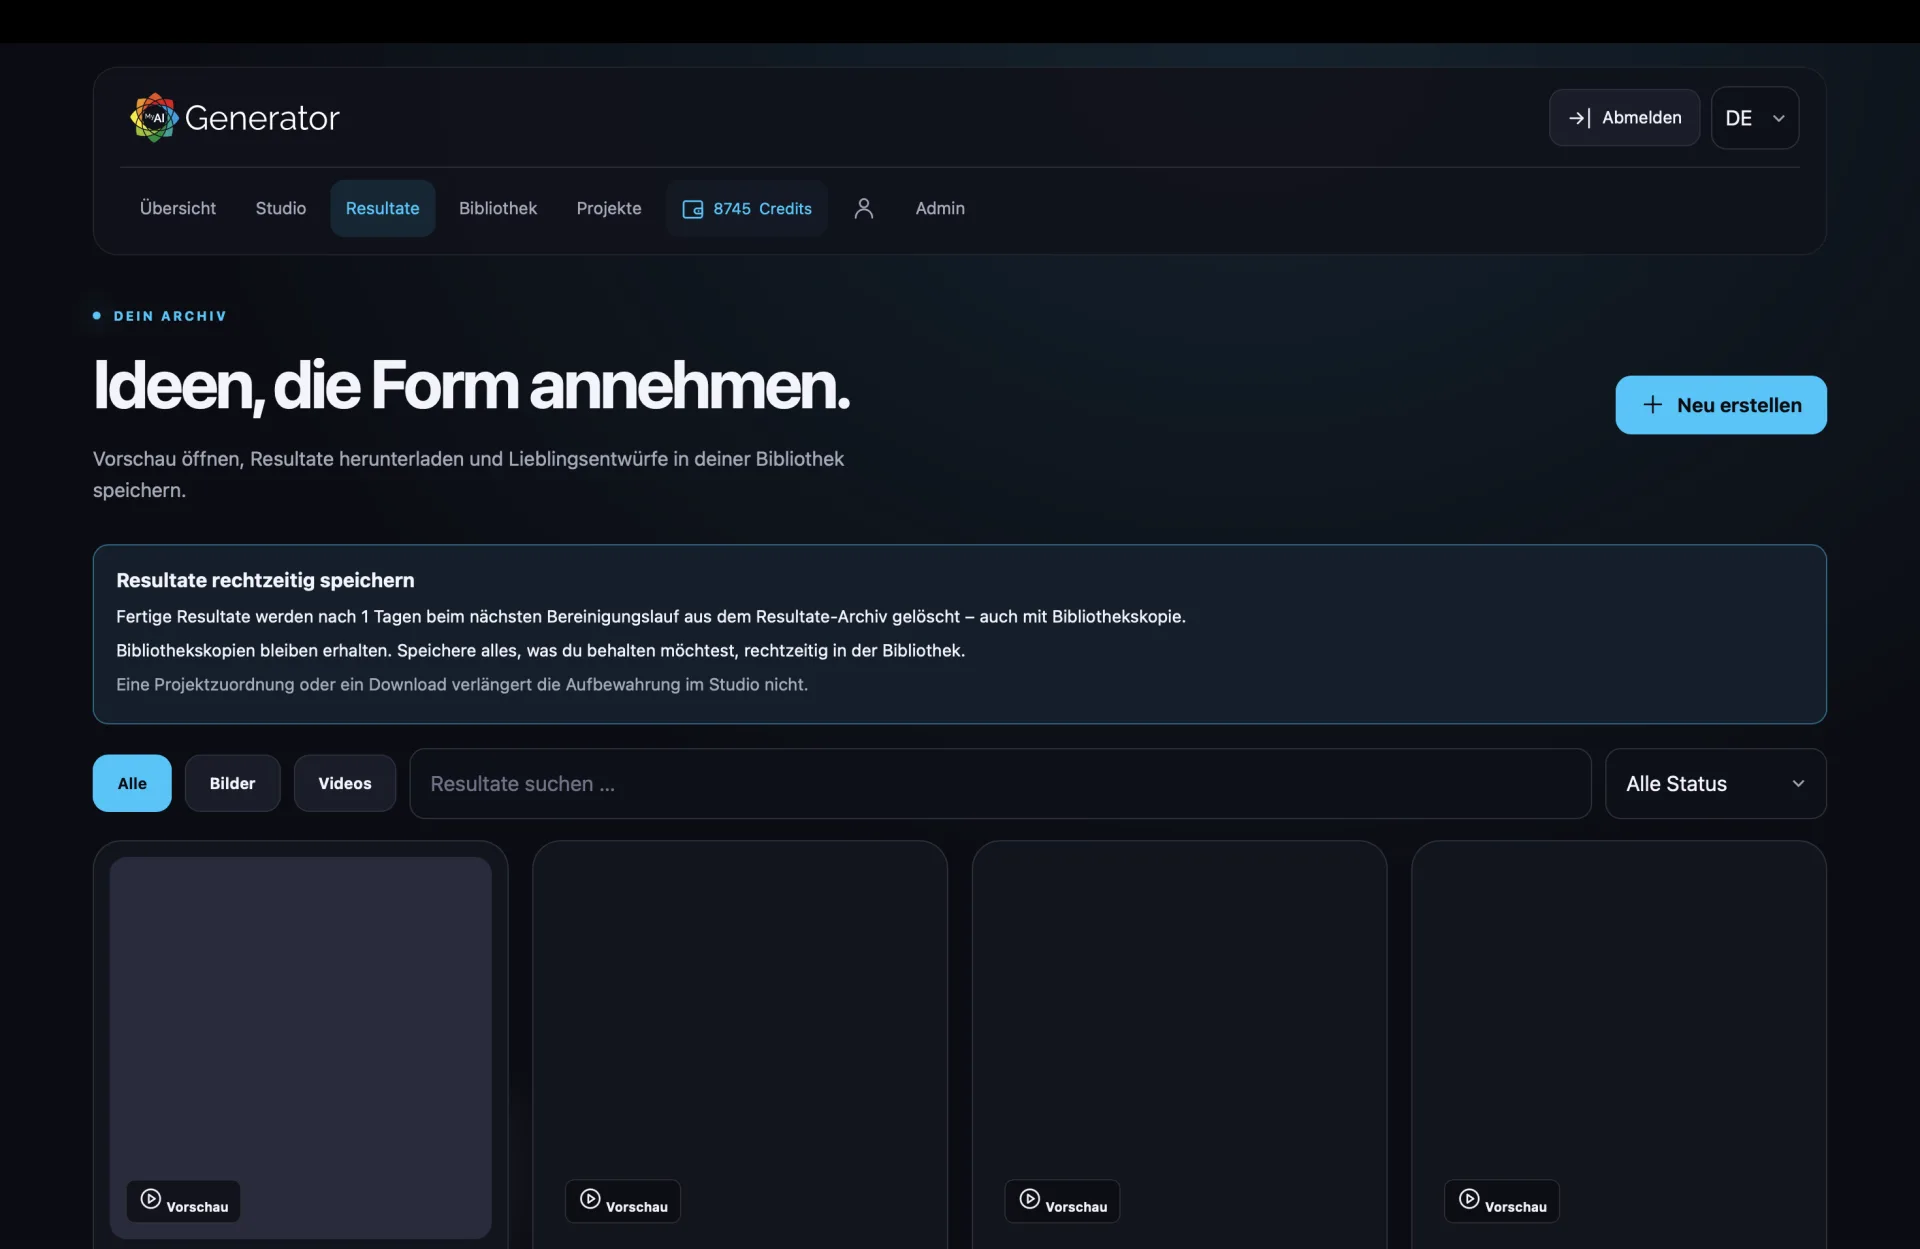Click the Vorschau play icon on second card

coord(590,1199)
